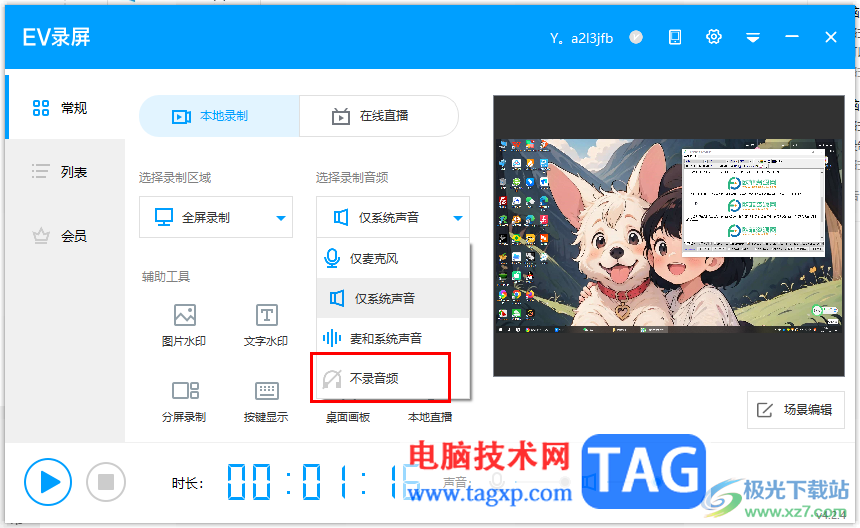Minimize the EV录屏 window
This screenshot has height=528, width=860.
[791, 37]
